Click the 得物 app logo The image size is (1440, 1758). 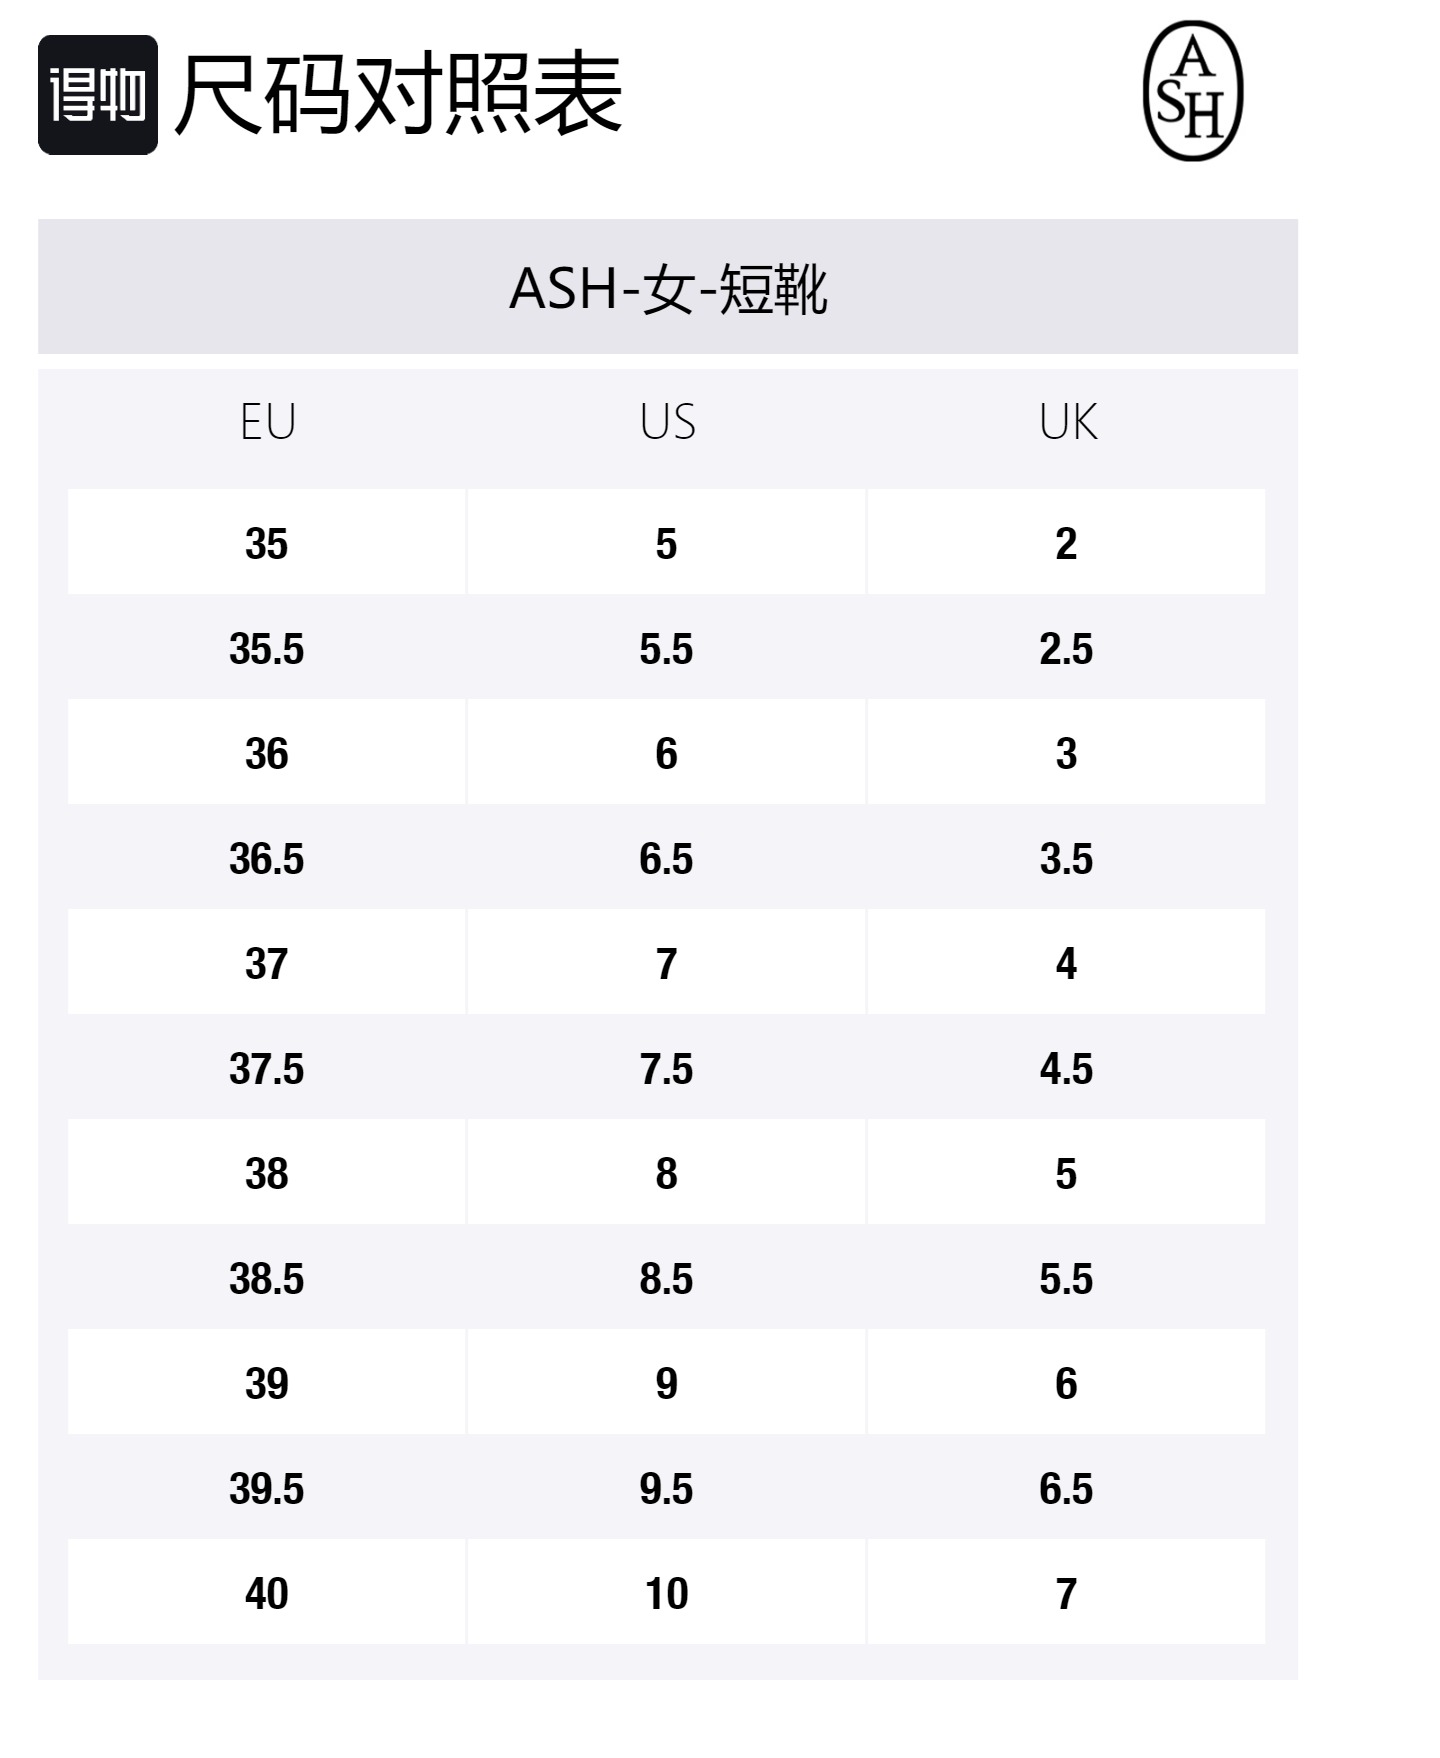[98, 95]
